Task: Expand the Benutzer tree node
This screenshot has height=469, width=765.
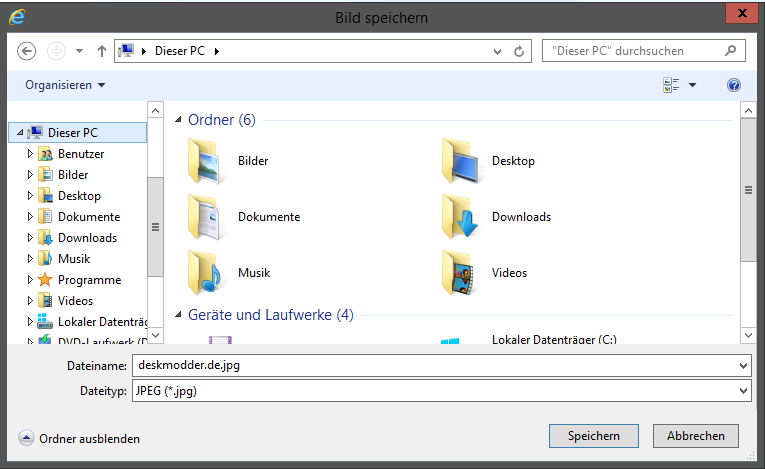Action: (x=30, y=154)
